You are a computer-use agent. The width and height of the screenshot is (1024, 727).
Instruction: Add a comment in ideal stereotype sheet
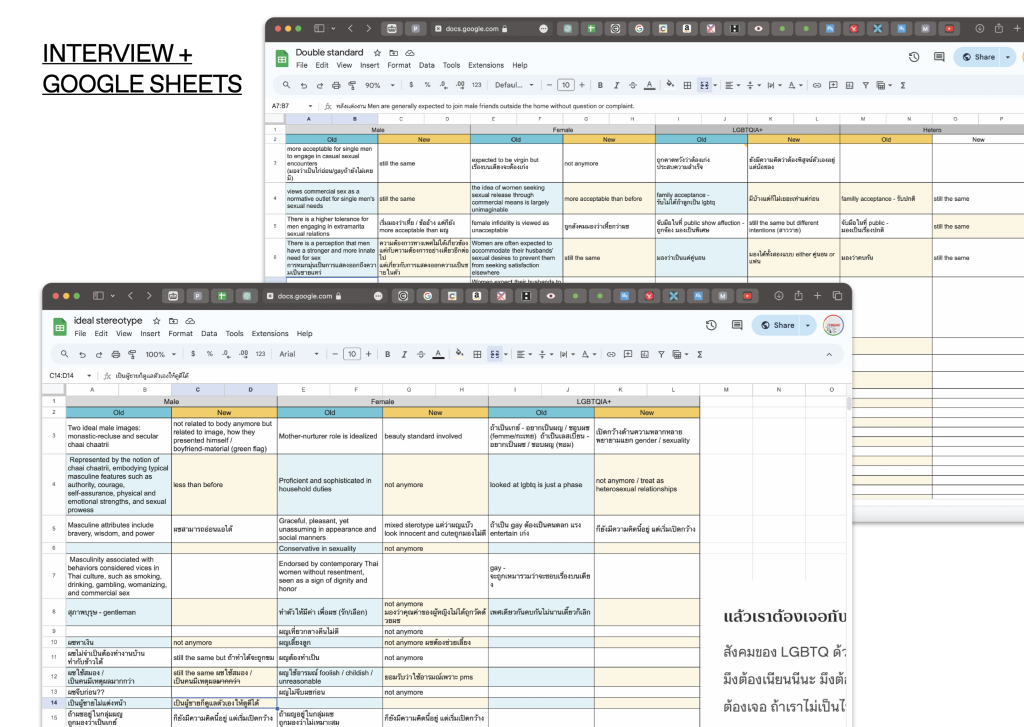pos(628,354)
